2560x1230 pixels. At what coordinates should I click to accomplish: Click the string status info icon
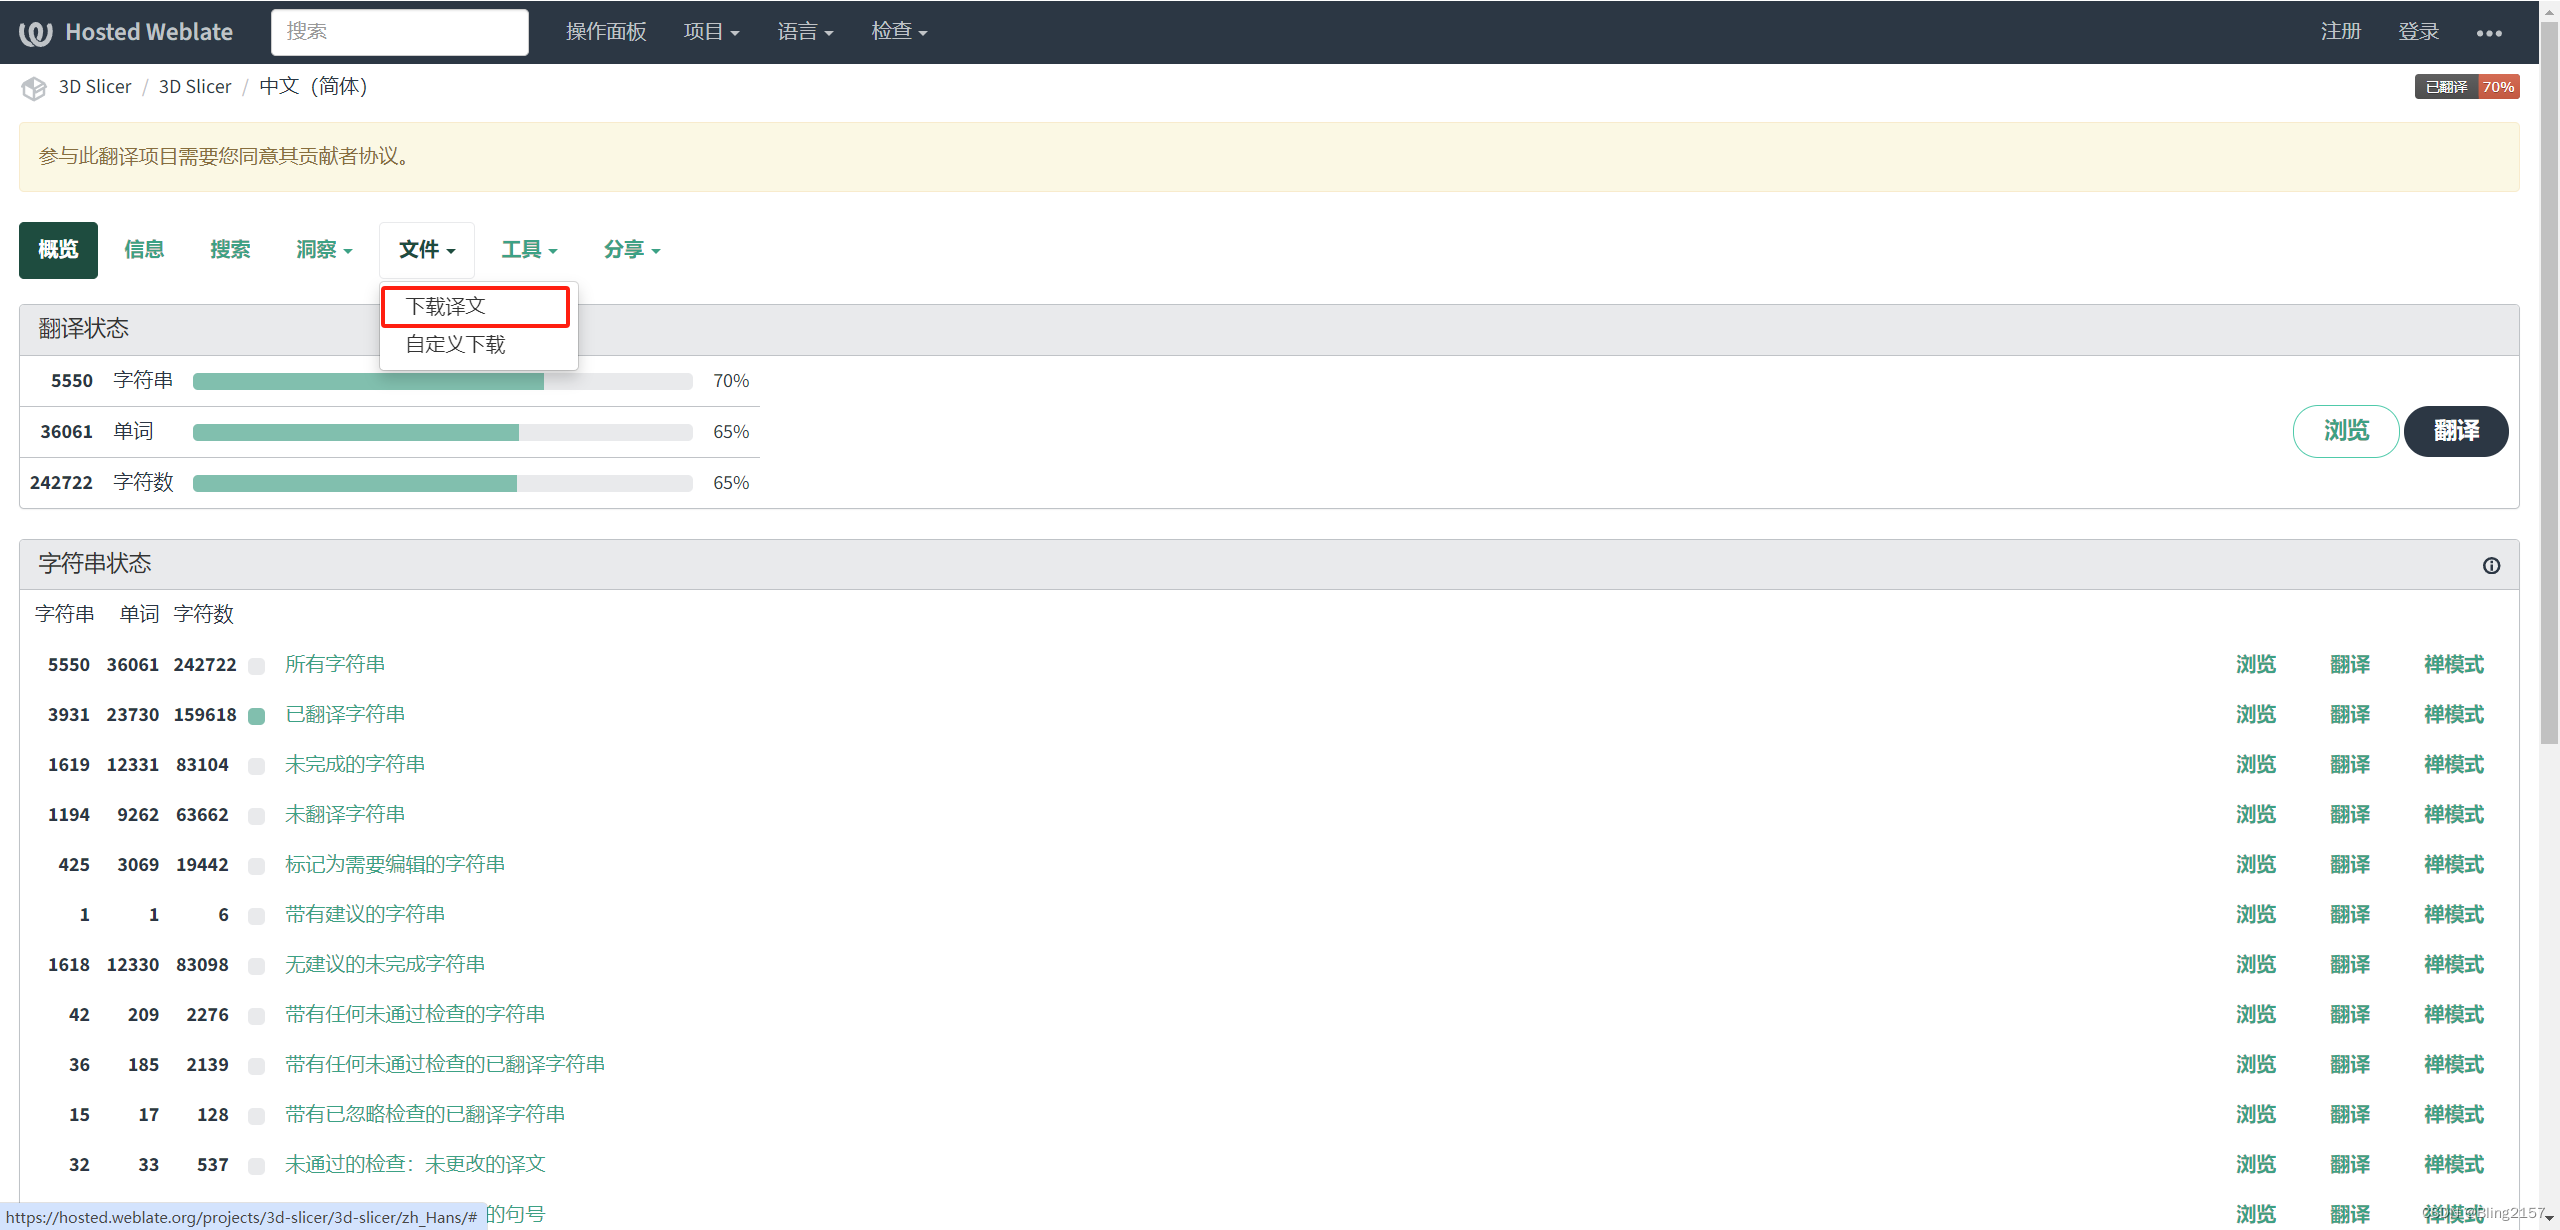(2491, 565)
